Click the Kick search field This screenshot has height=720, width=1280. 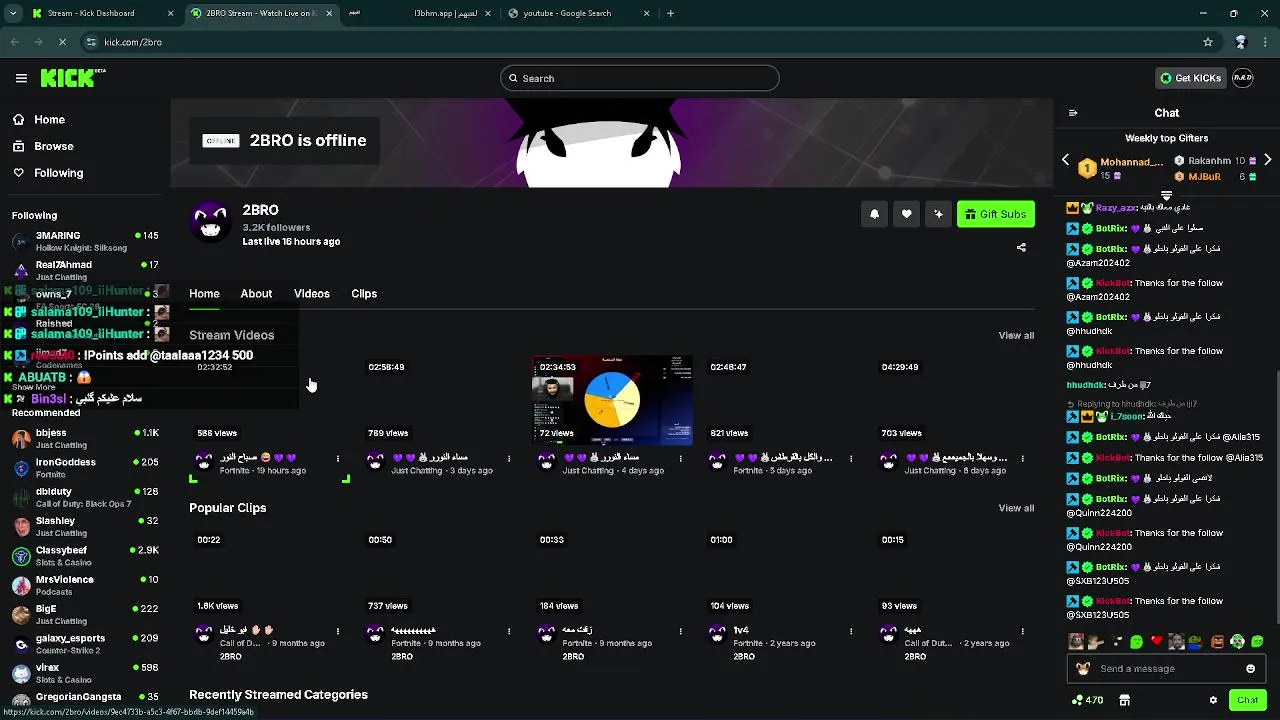640,78
